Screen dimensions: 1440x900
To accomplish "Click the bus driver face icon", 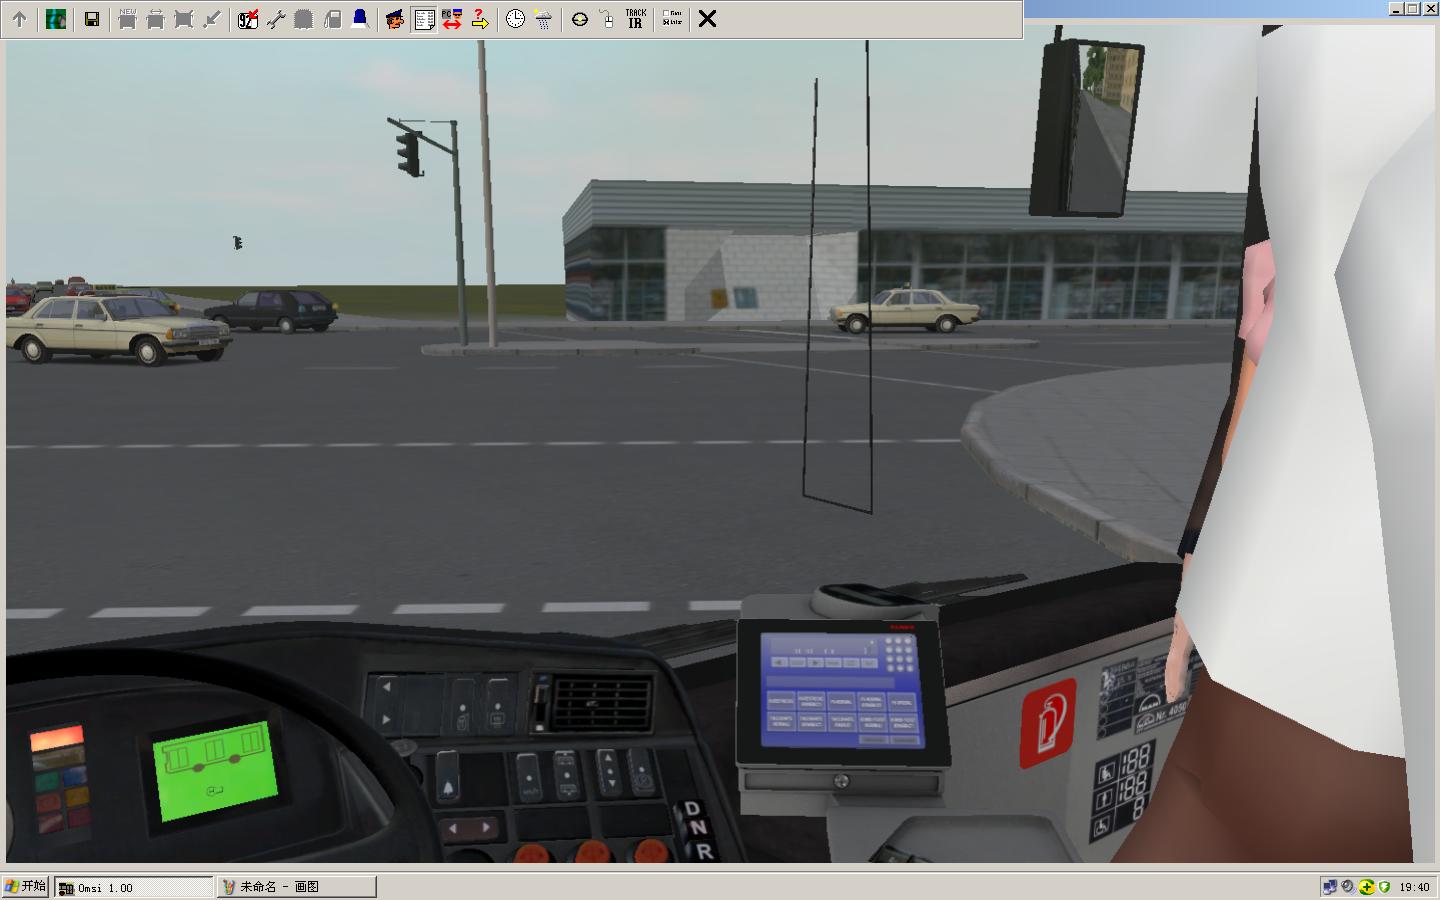I will (x=395, y=19).
